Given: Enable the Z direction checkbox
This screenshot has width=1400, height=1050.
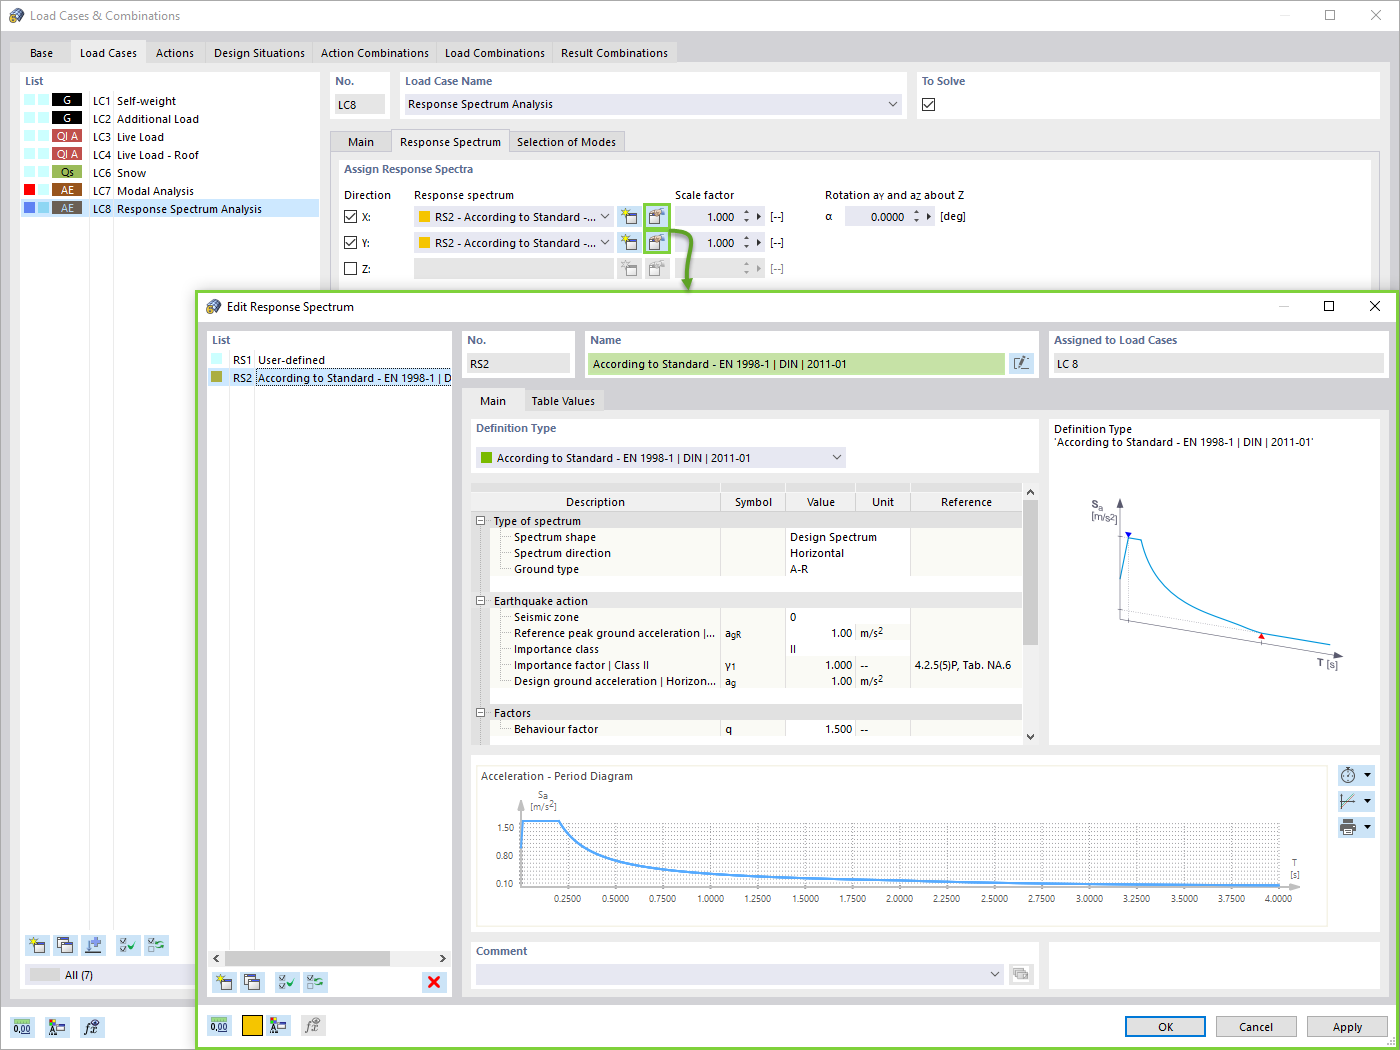Looking at the screenshot, I should click(x=350, y=269).
